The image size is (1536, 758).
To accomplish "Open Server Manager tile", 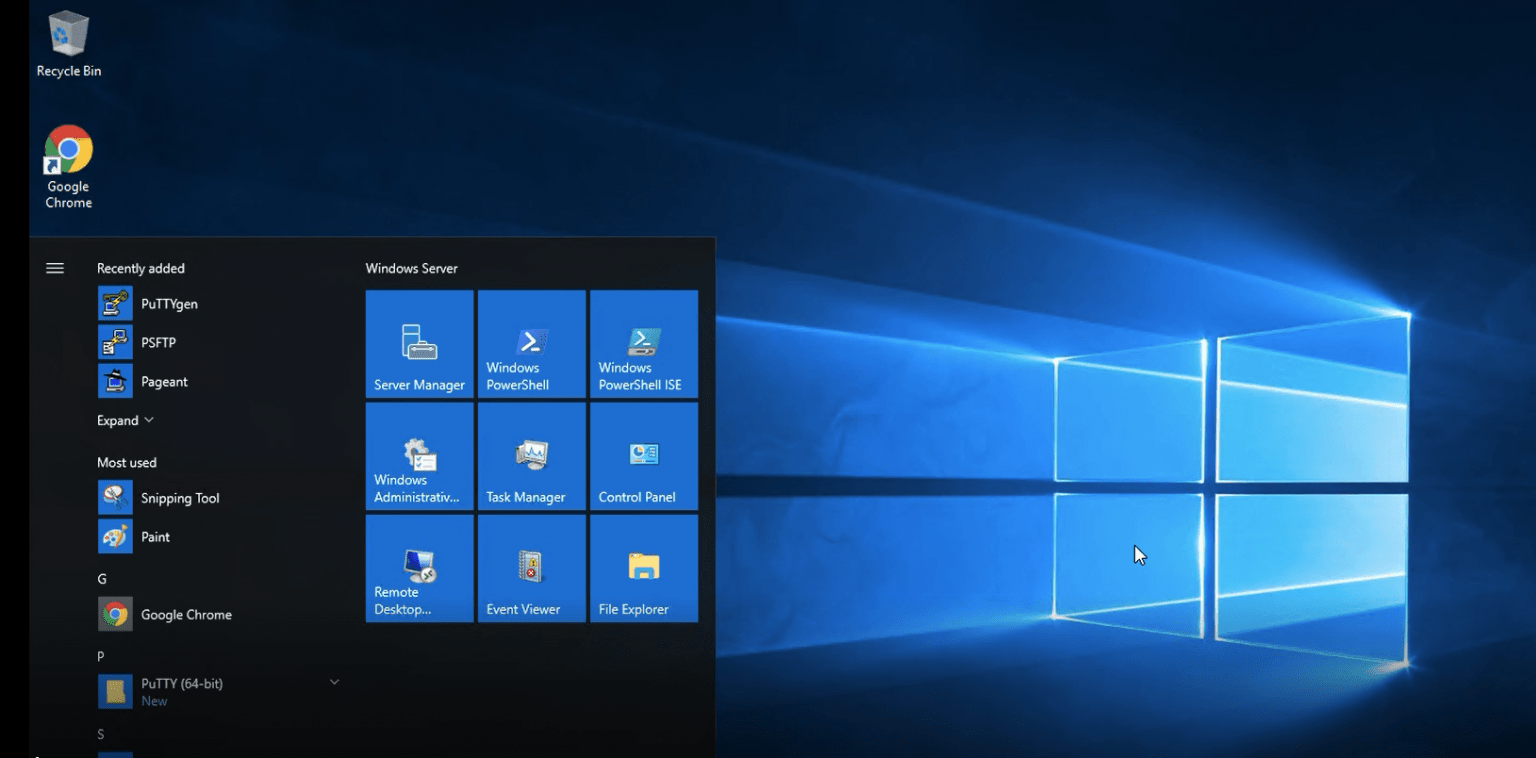I will 419,344.
